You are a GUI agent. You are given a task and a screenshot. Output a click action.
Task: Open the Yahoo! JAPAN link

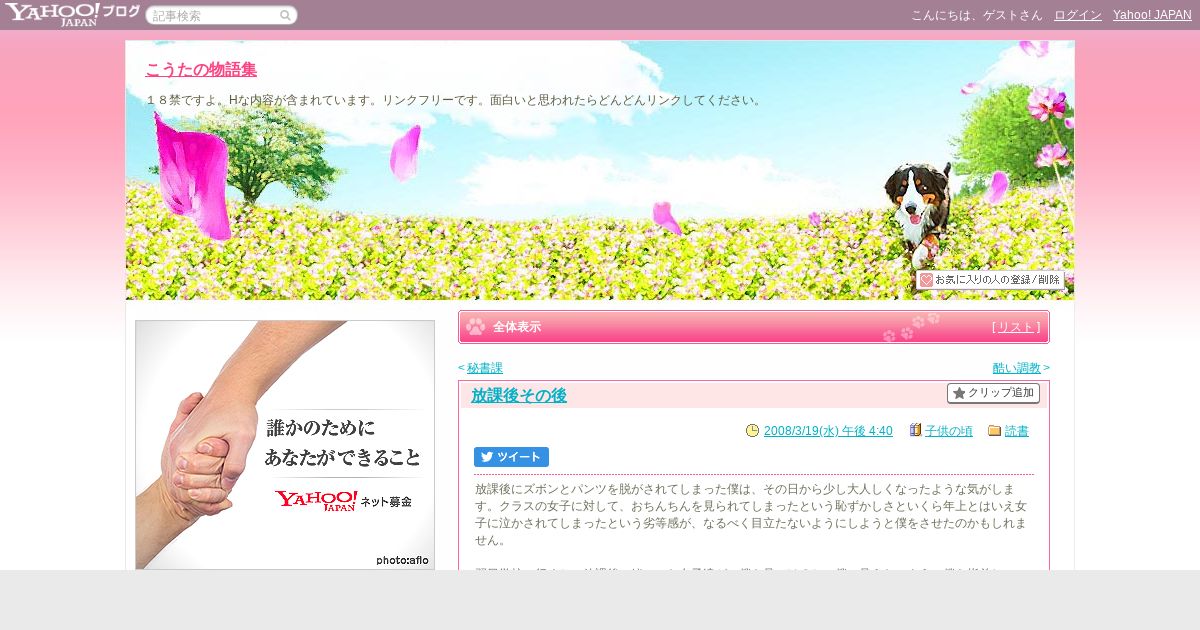1152,15
